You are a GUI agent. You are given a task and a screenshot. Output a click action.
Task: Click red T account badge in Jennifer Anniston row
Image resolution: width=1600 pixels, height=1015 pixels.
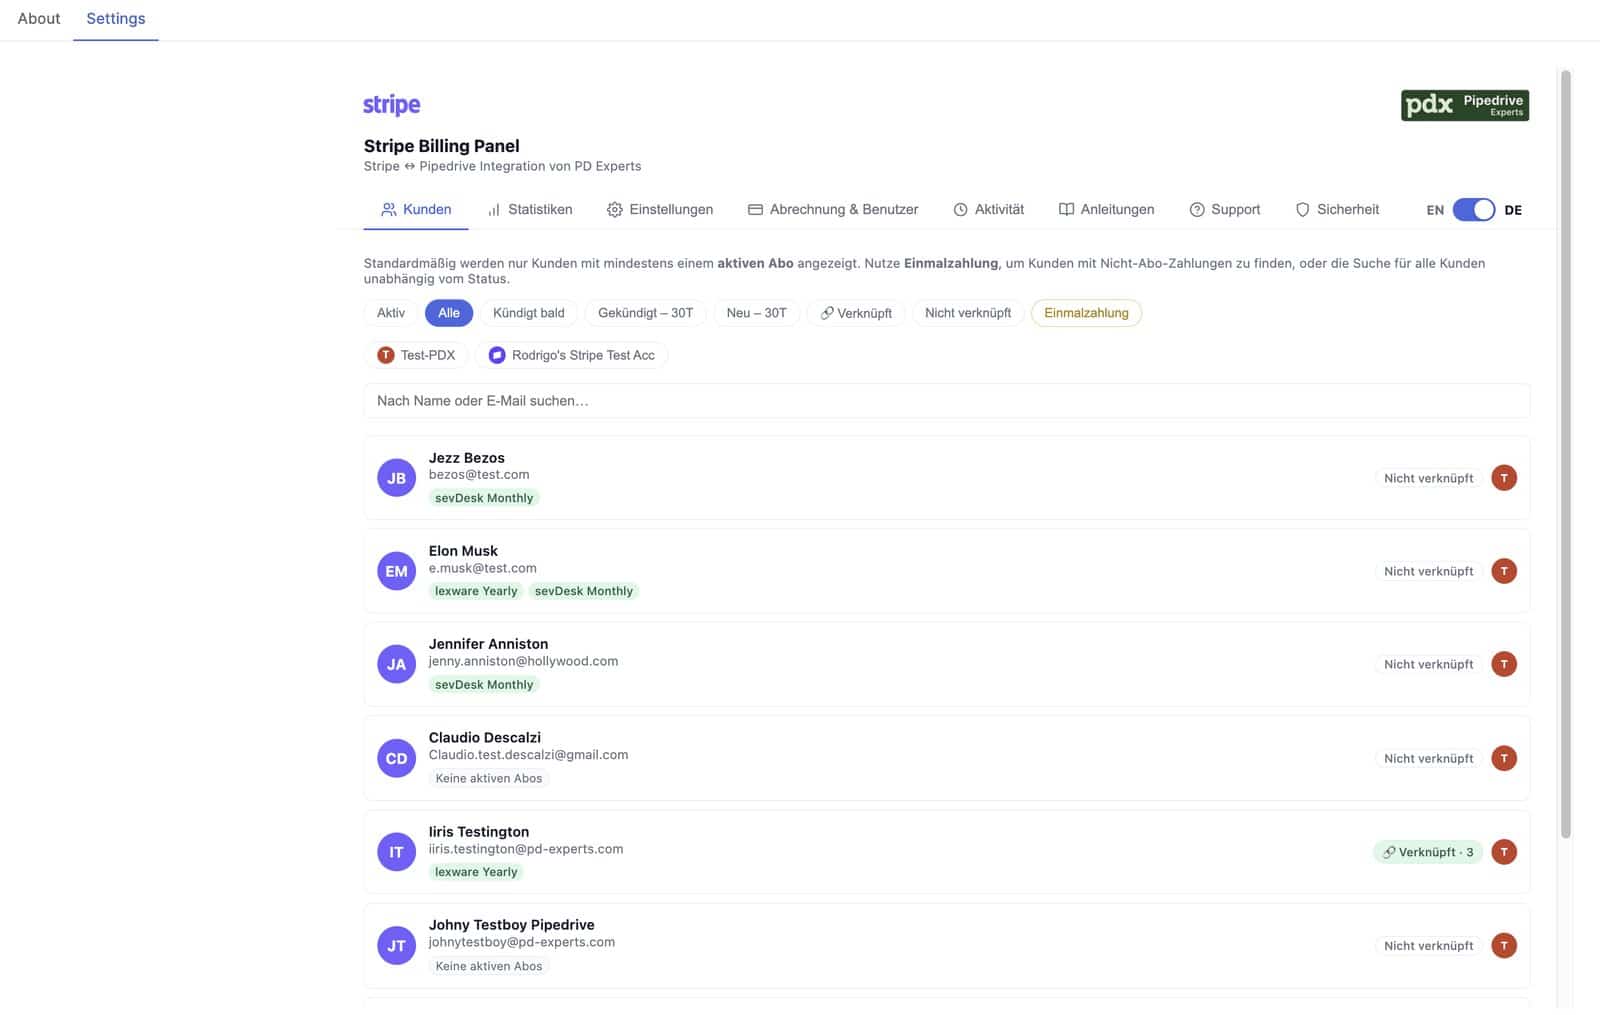(1504, 664)
